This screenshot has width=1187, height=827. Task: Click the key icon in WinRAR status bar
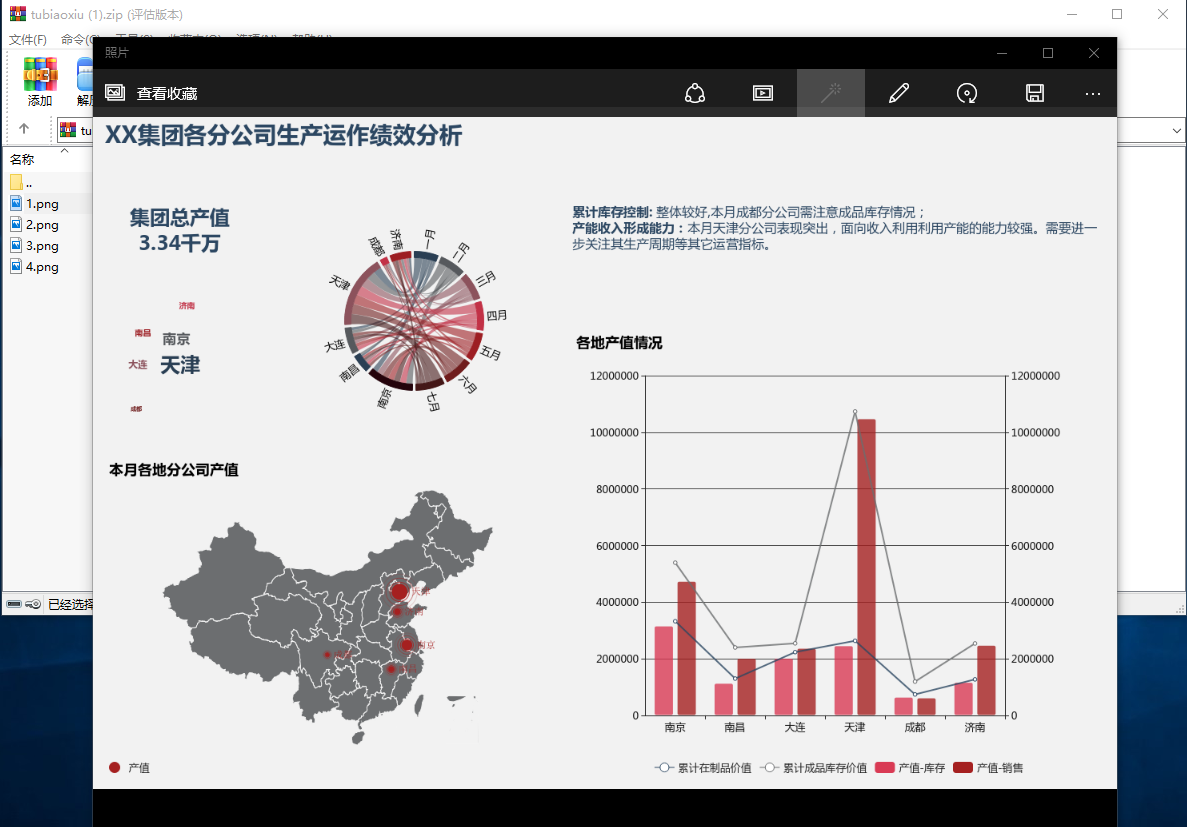click(33, 604)
